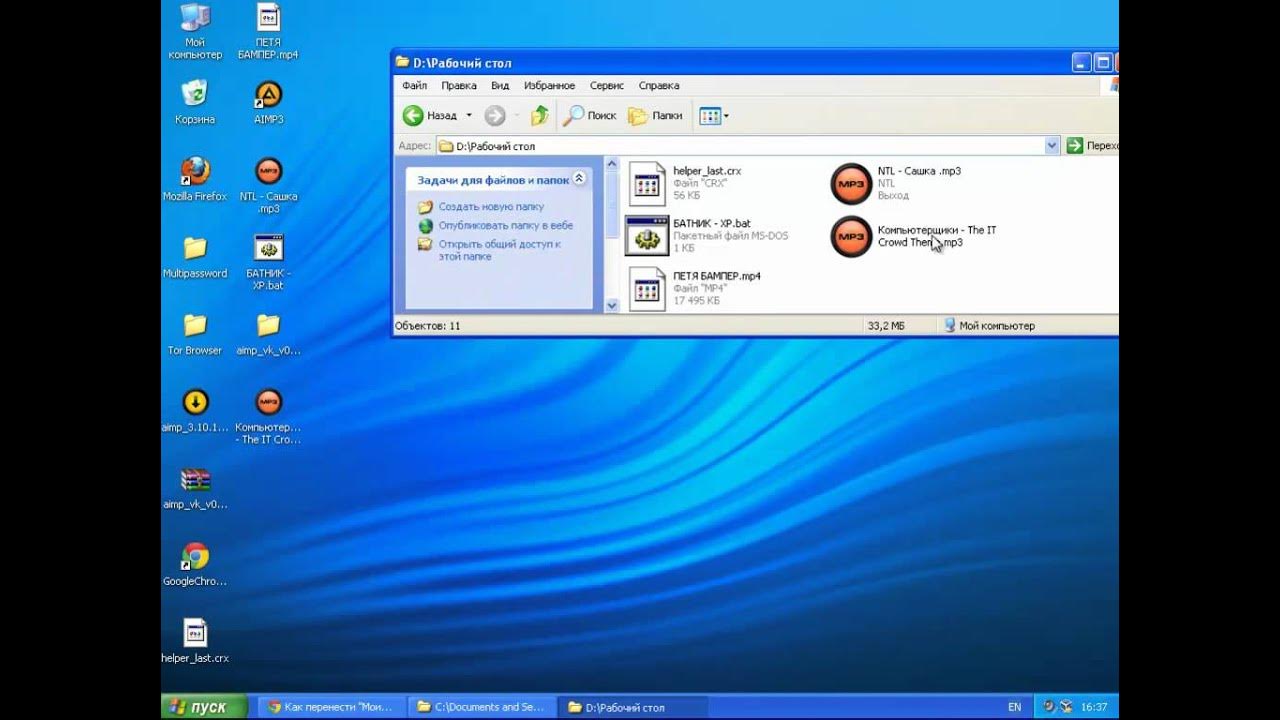Select Компьютер... The IT Cro... desktop mp3
Screen dimensions: 1280x720
(x=268, y=417)
